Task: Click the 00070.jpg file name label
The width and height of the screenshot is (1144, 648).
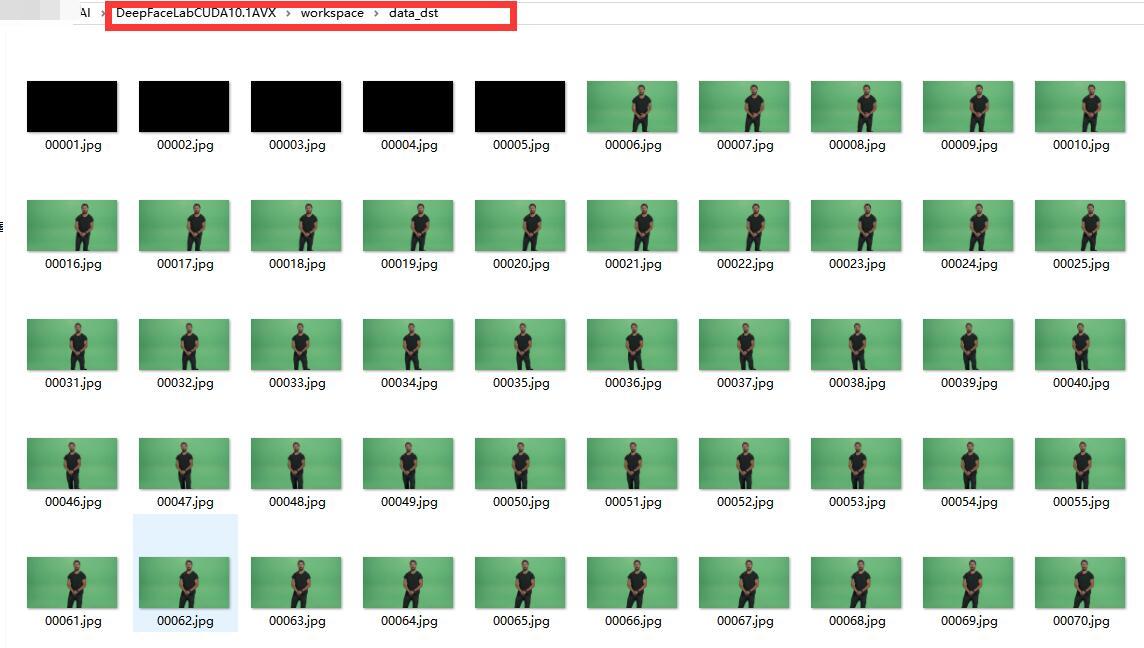Action: [x=1081, y=621]
